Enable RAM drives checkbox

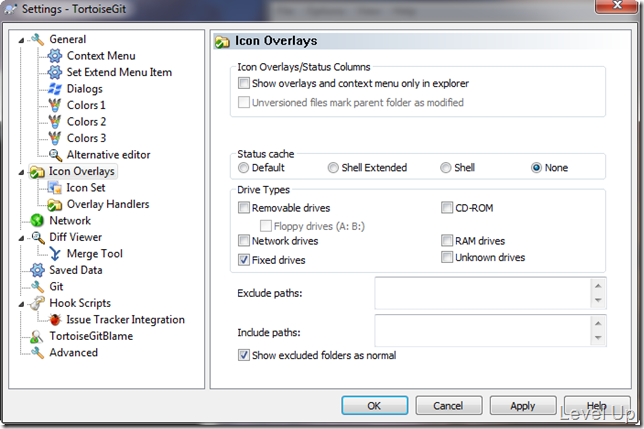click(447, 241)
